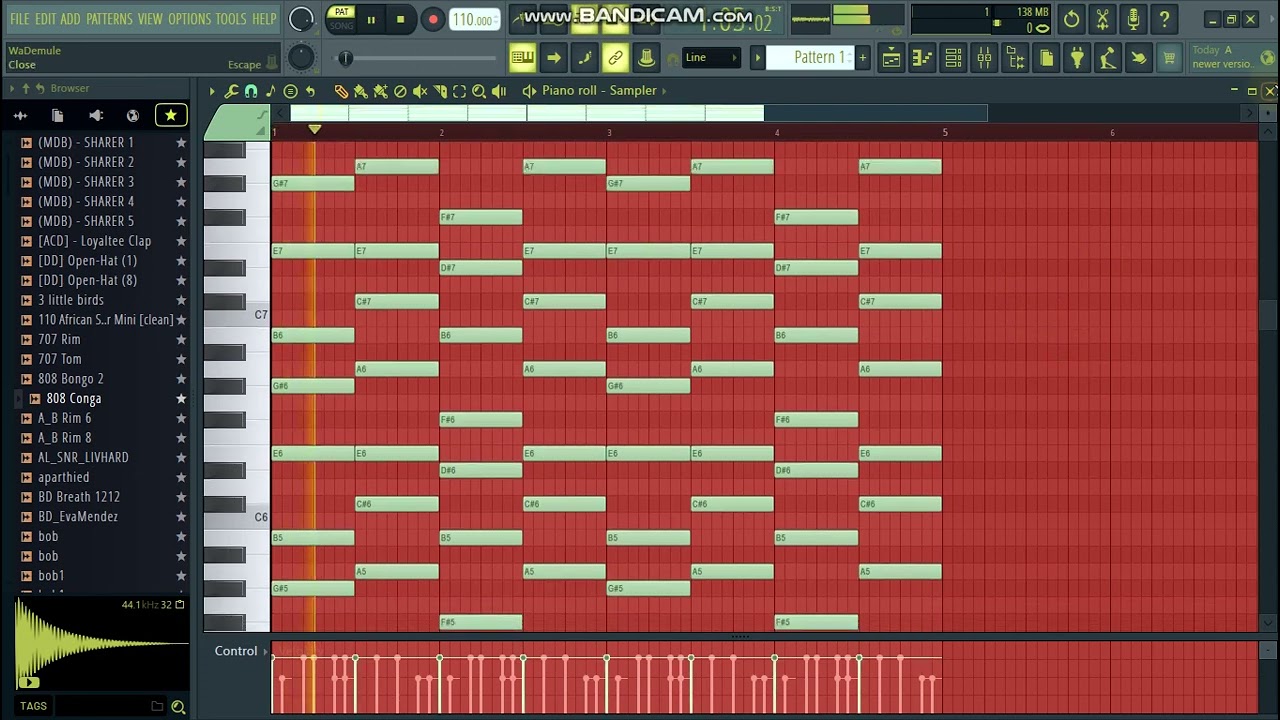The image size is (1280, 720).
Task: Open the Browser options arrow
Action: [12, 89]
